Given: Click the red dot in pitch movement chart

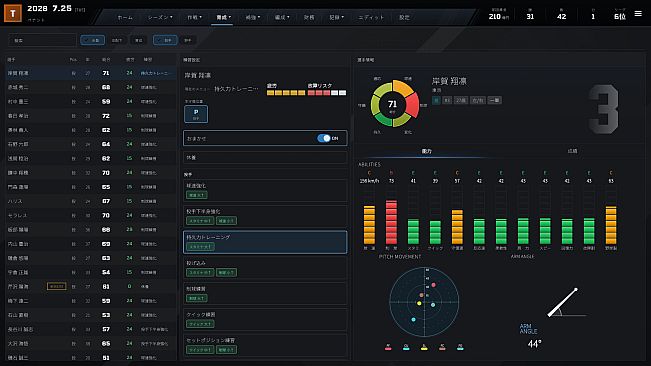Looking at the screenshot, I should coord(433,285).
